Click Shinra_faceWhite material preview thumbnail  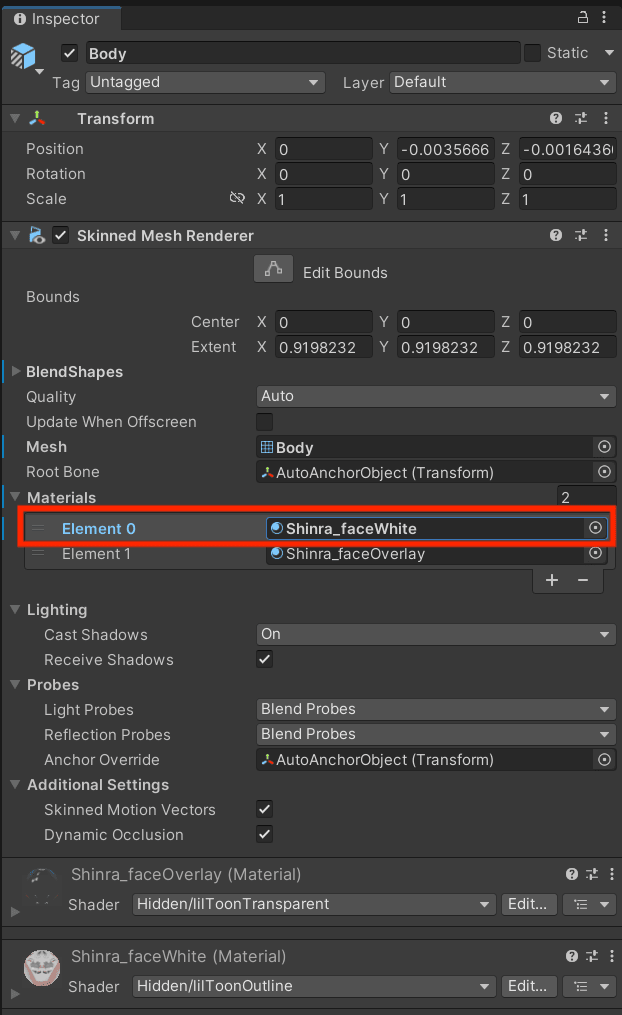coord(42,968)
